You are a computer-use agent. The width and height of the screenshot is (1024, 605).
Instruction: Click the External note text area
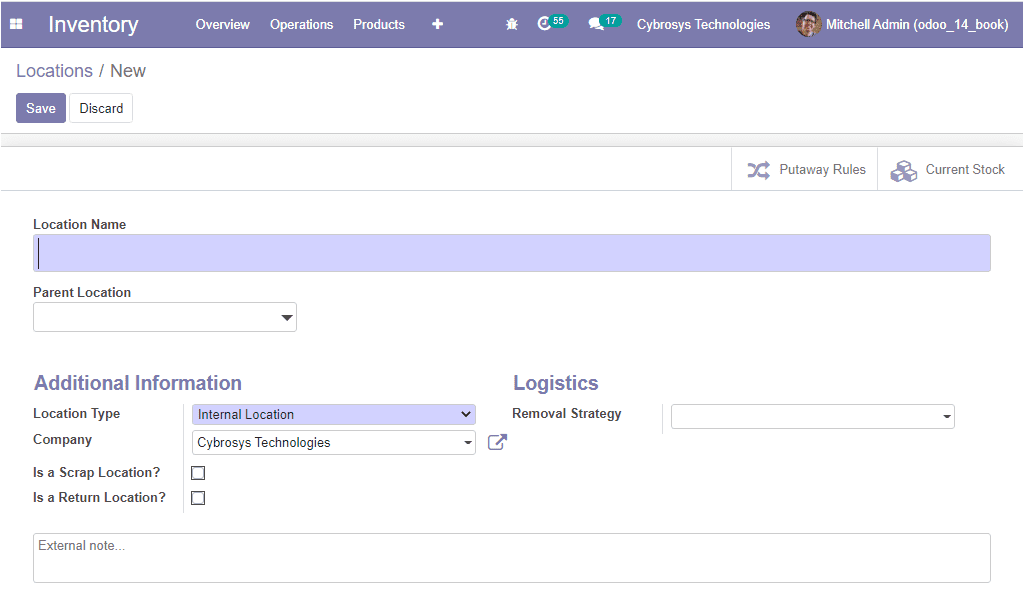coord(511,558)
